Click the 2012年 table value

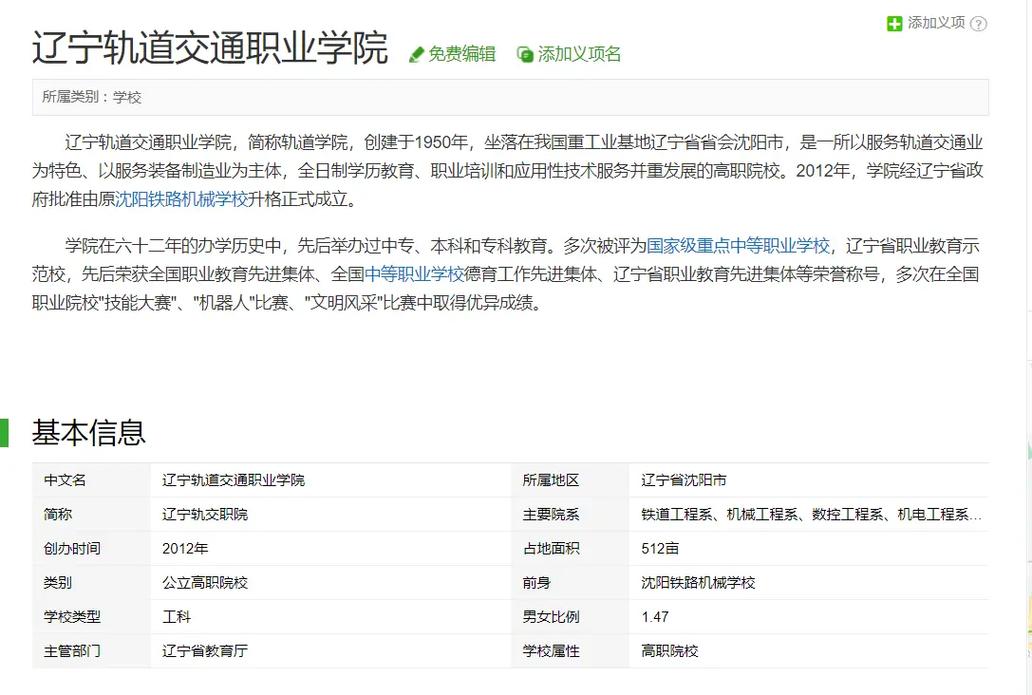coord(185,549)
